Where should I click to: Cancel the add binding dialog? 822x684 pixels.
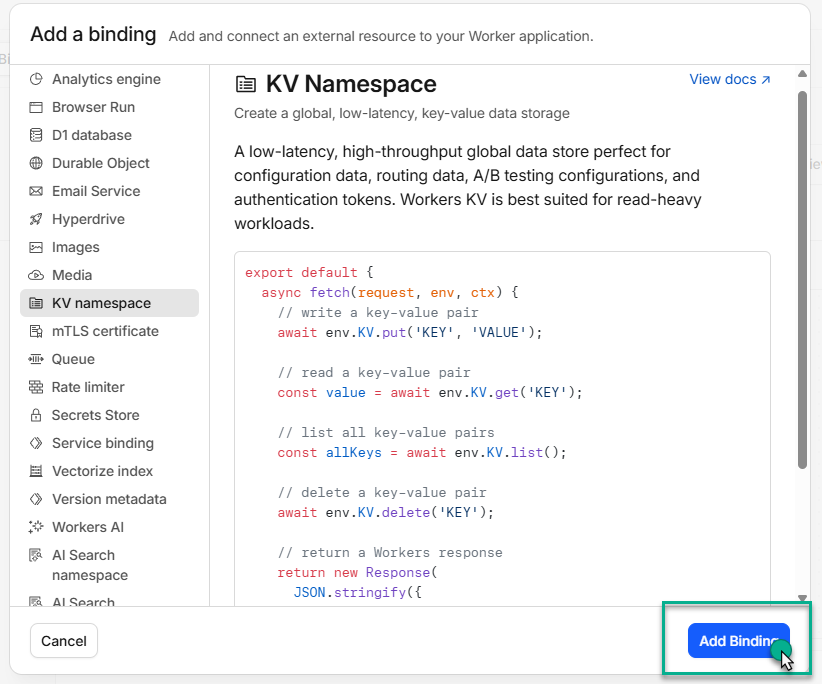click(x=64, y=640)
